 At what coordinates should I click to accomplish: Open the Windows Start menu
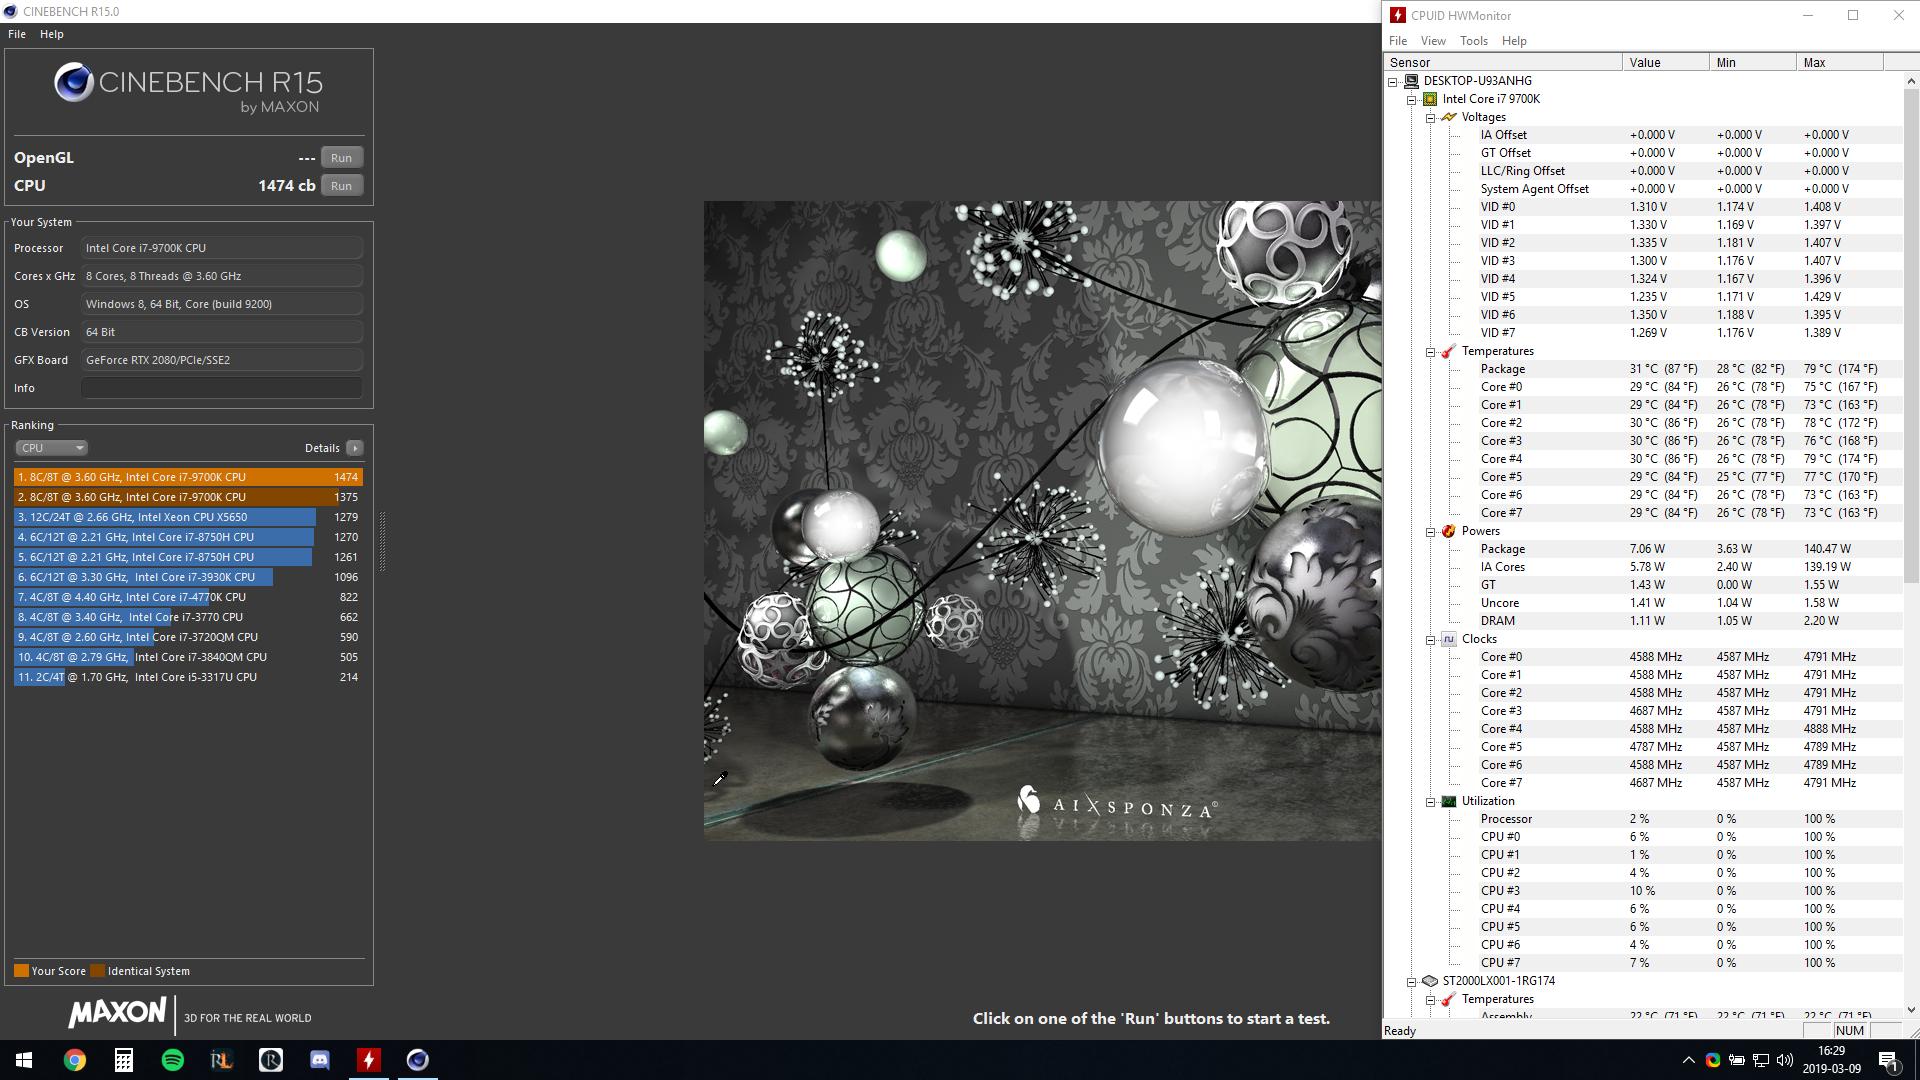[24, 1060]
